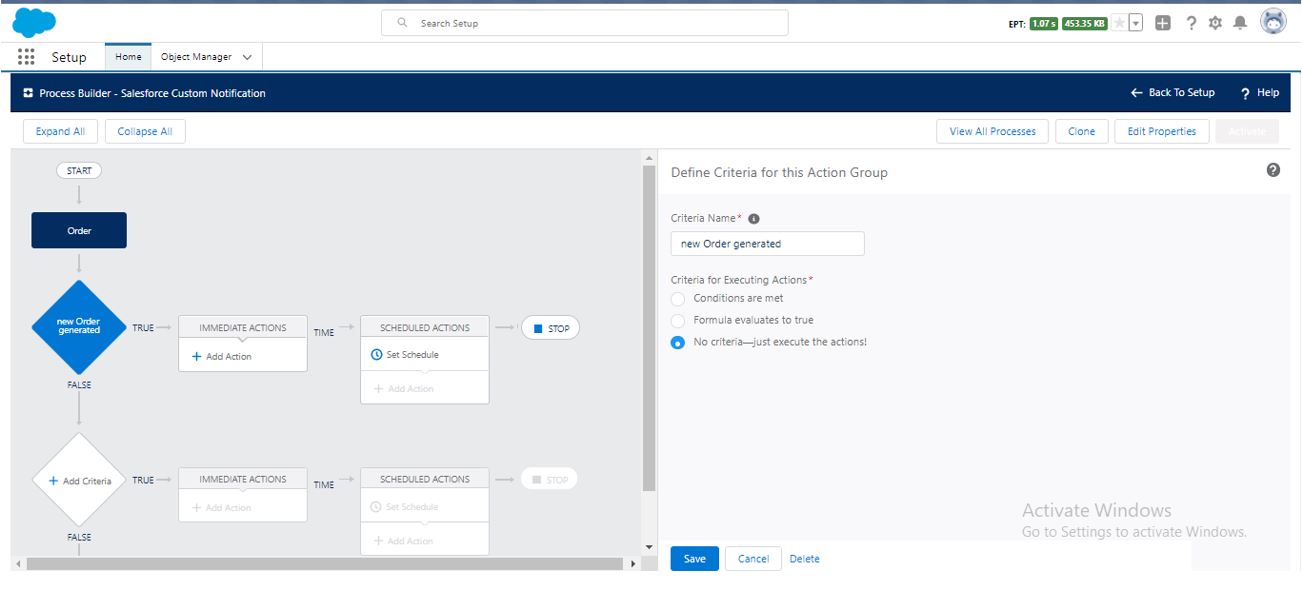This screenshot has height=589, width=1302.
Task: Click the Back To Setup arrow link
Action: (1172, 92)
